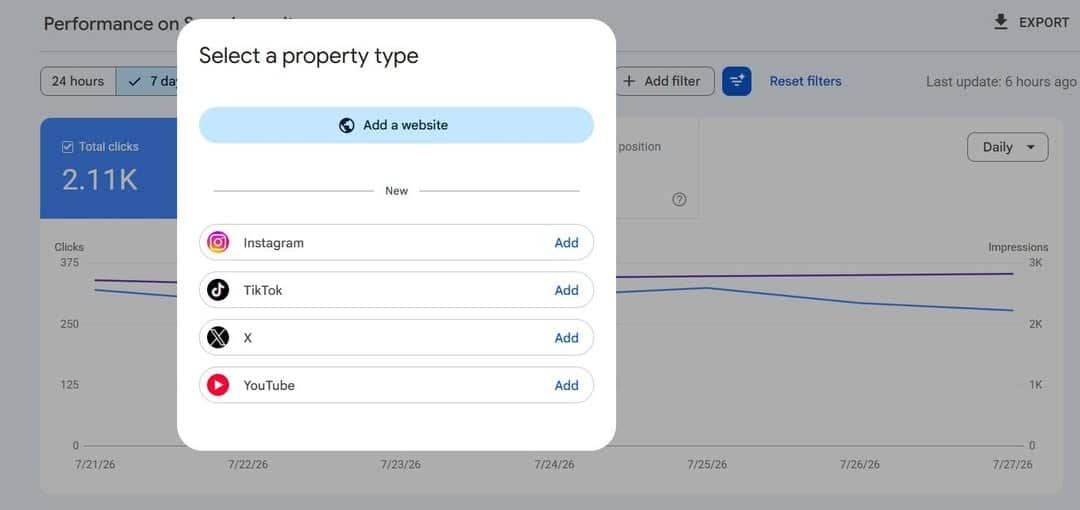The image size is (1080, 510).
Task: Add the YouTube property
Action: point(566,385)
